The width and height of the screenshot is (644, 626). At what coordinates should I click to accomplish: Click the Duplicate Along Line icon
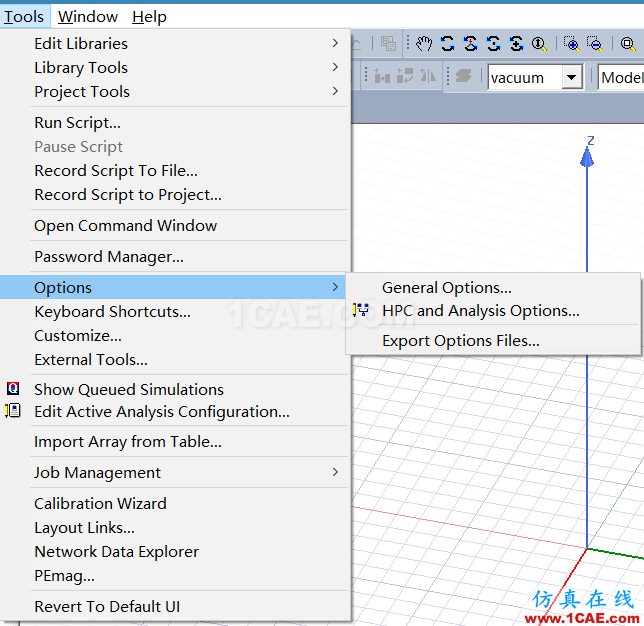tap(382, 76)
